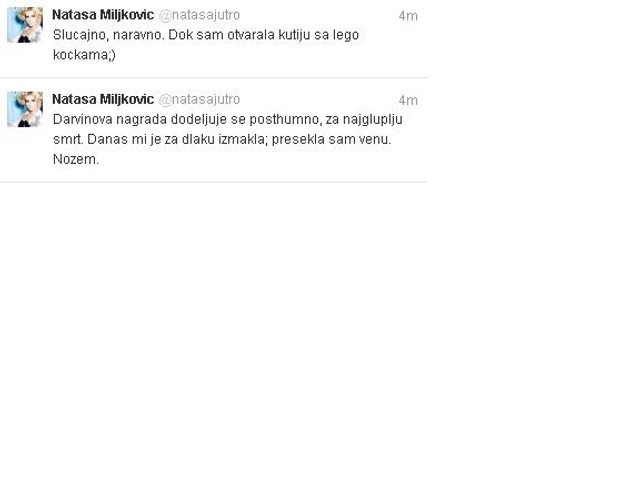Select the word 'lego' in the top tweet
640x480 pixels.
[346, 36]
